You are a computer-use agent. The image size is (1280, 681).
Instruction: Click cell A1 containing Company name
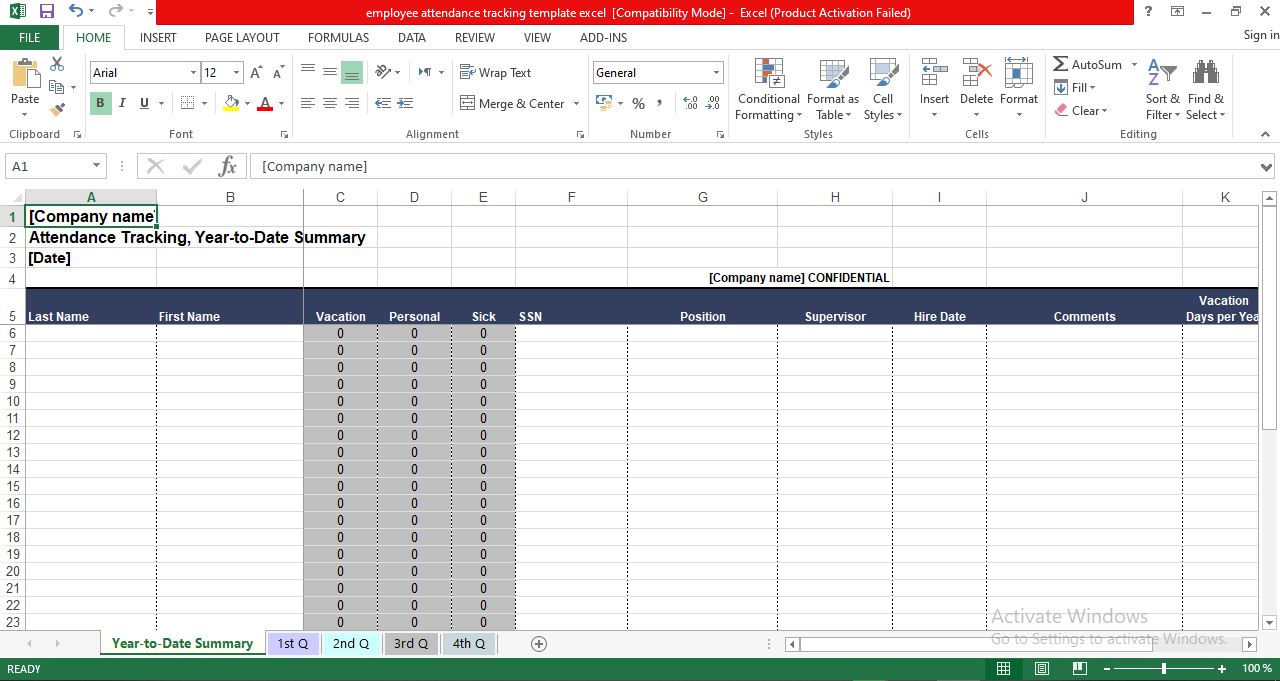(x=91, y=216)
